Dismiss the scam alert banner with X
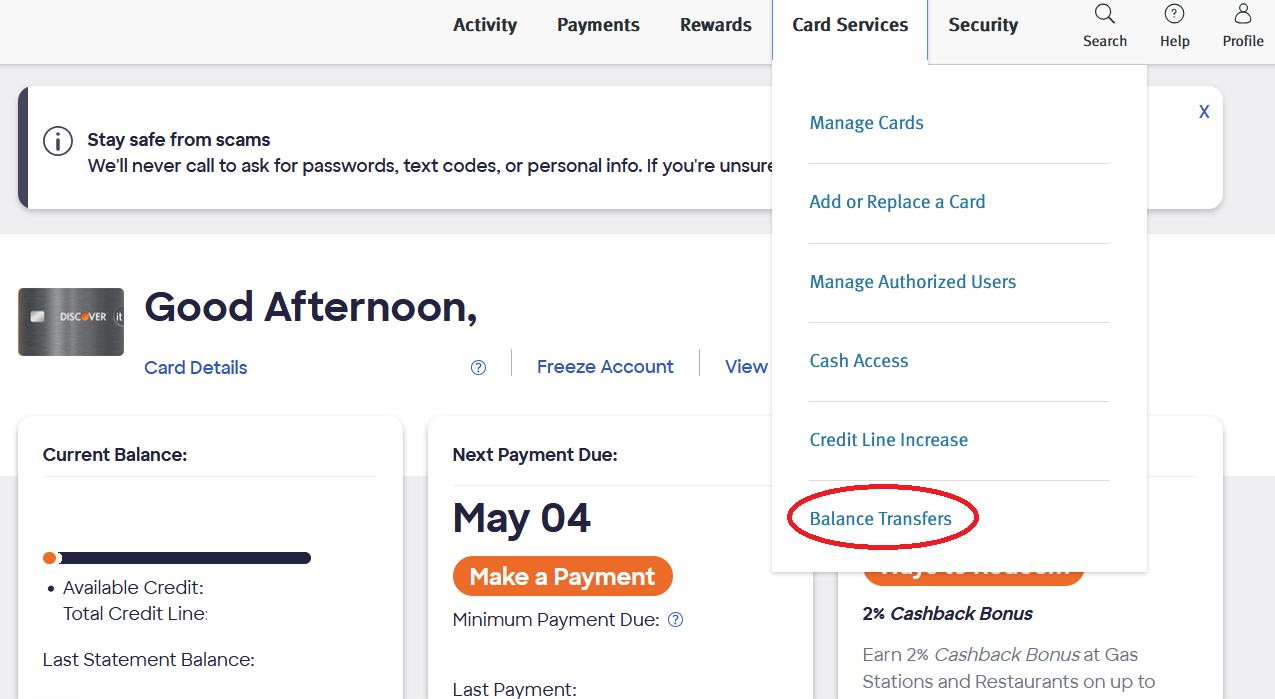1275x699 pixels. pyautogui.click(x=1204, y=112)
